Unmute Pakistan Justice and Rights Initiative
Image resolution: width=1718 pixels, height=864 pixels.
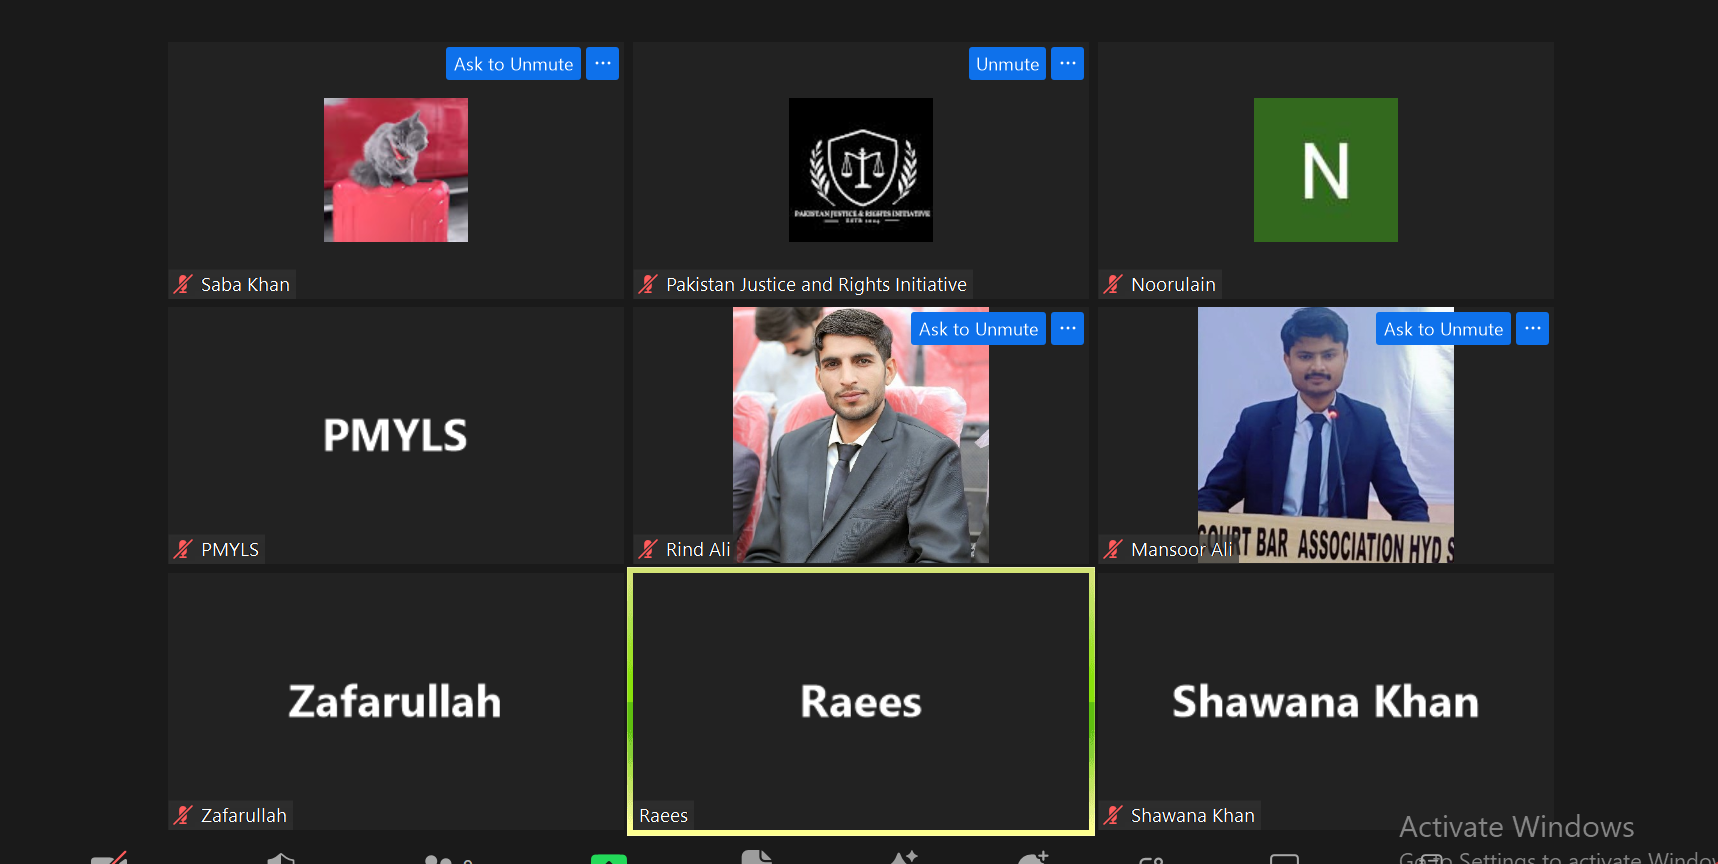1007,64
